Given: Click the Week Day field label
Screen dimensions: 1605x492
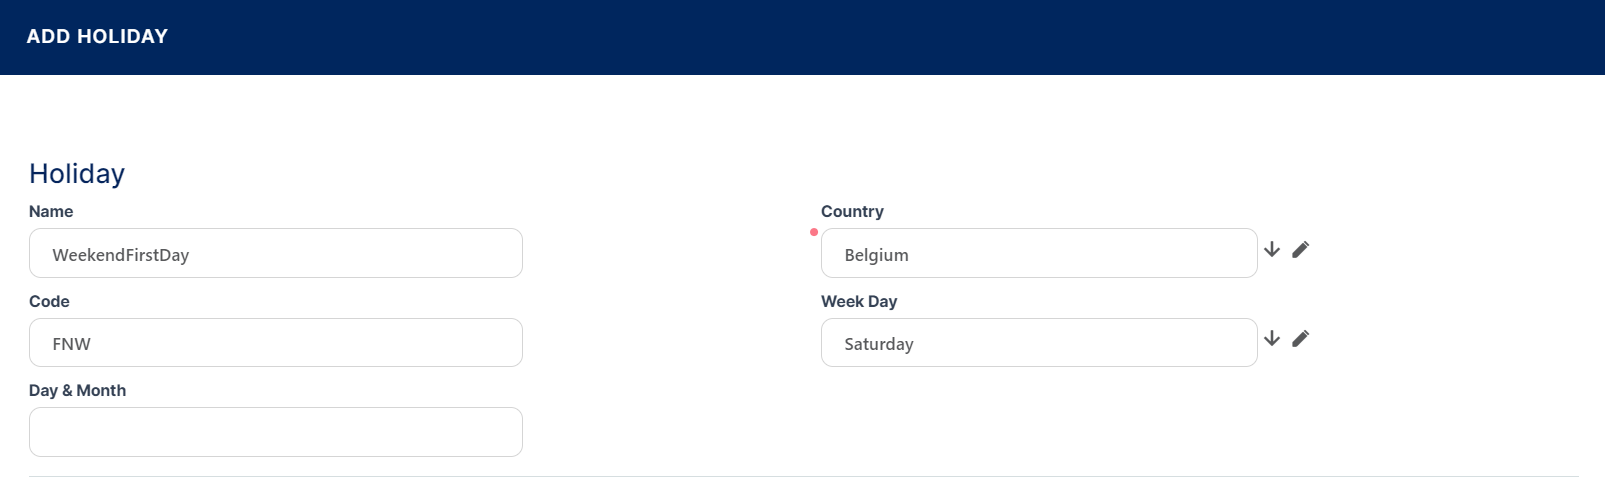Looking at the screenshot, I should 859,302.
